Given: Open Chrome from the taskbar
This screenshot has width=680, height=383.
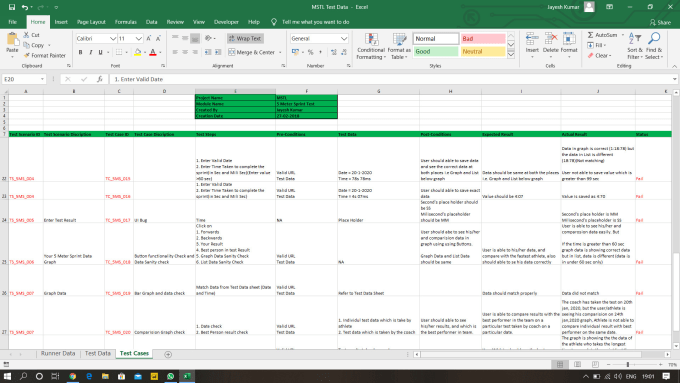Looking at the screenshot, I should [x=72, y=376].
